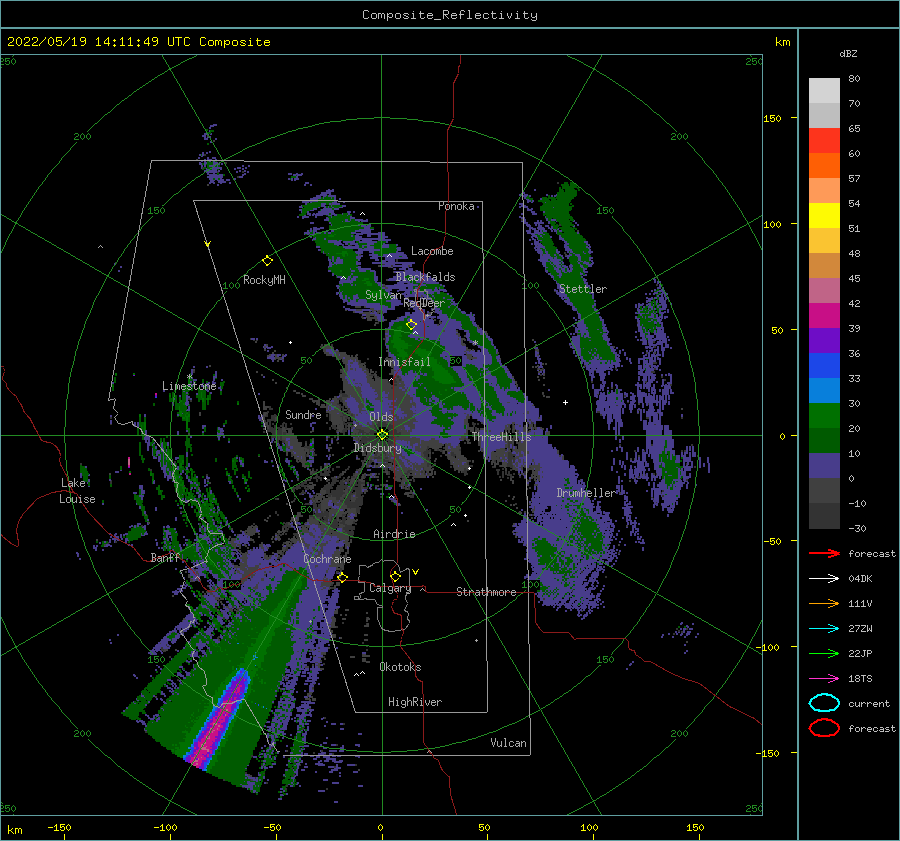Select the 20 dBZ green swatch
The width and height of the screenshot is (900, 841).
824,440
